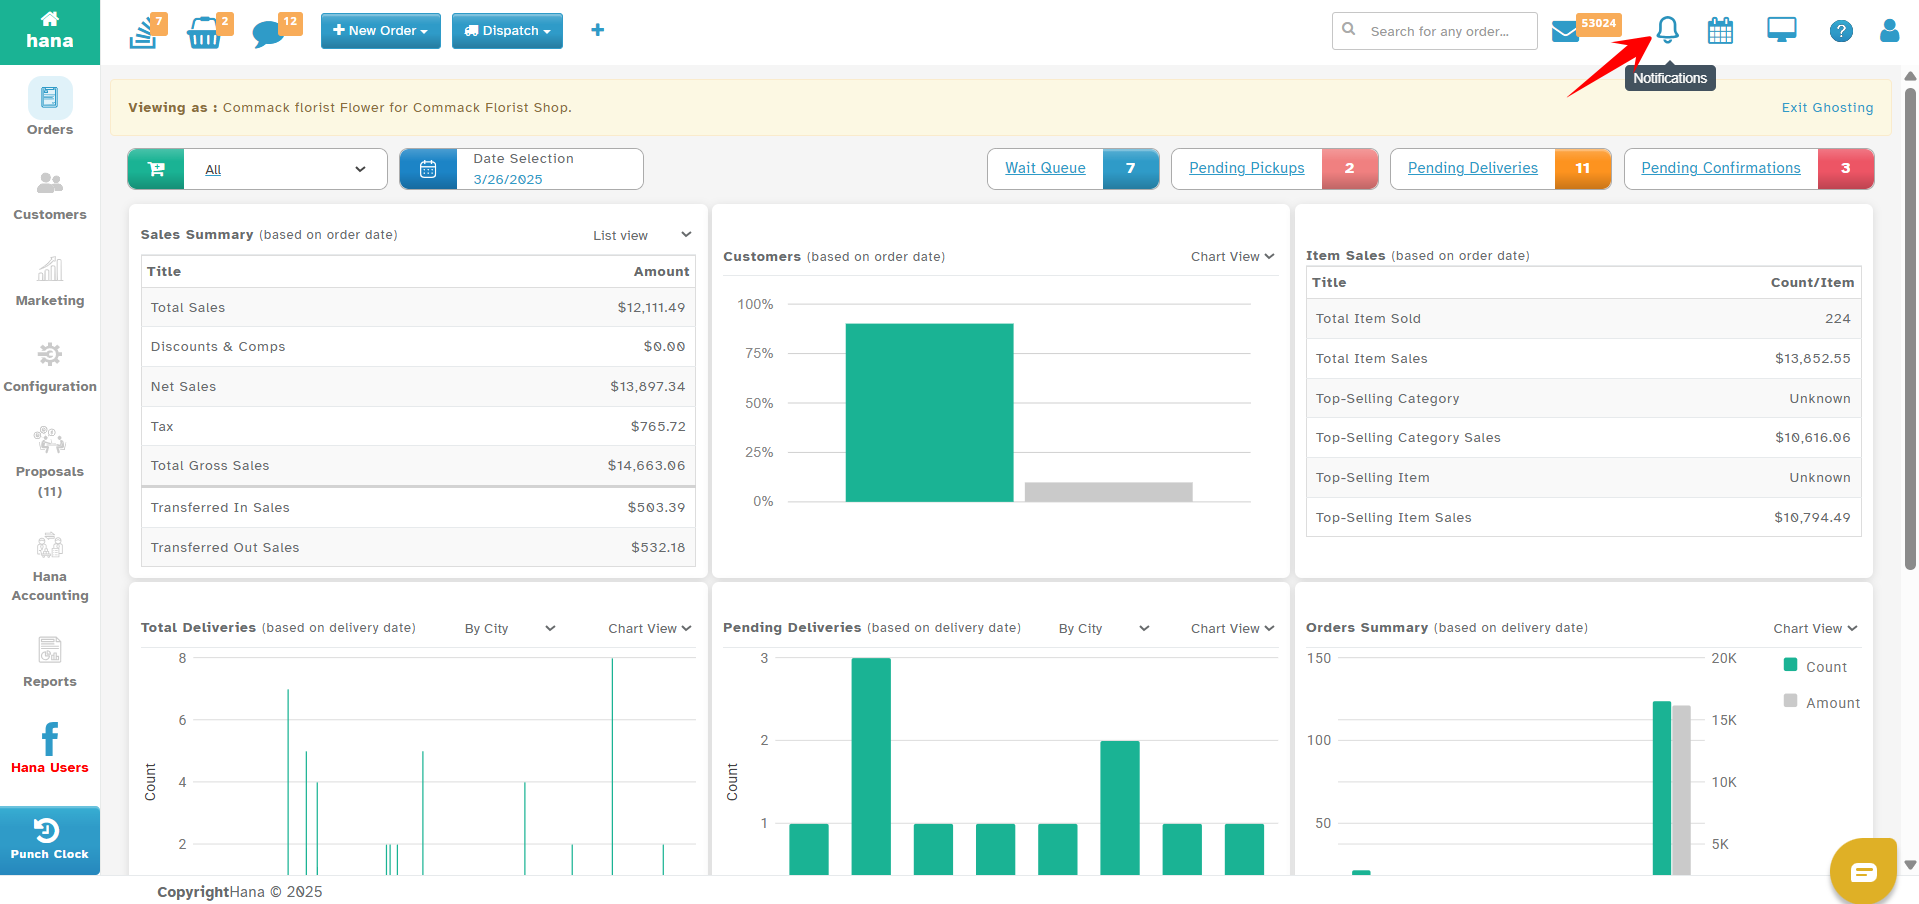Open the user profile icon

1889,30
